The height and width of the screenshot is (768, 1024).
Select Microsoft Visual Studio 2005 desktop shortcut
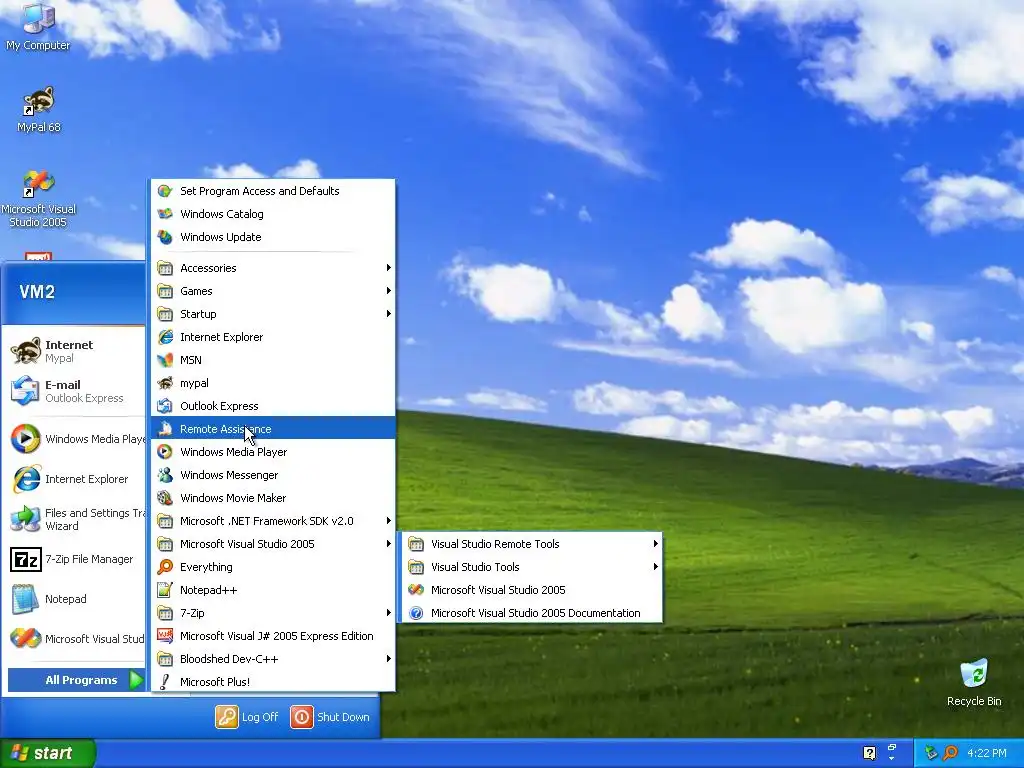click(38, 199)
